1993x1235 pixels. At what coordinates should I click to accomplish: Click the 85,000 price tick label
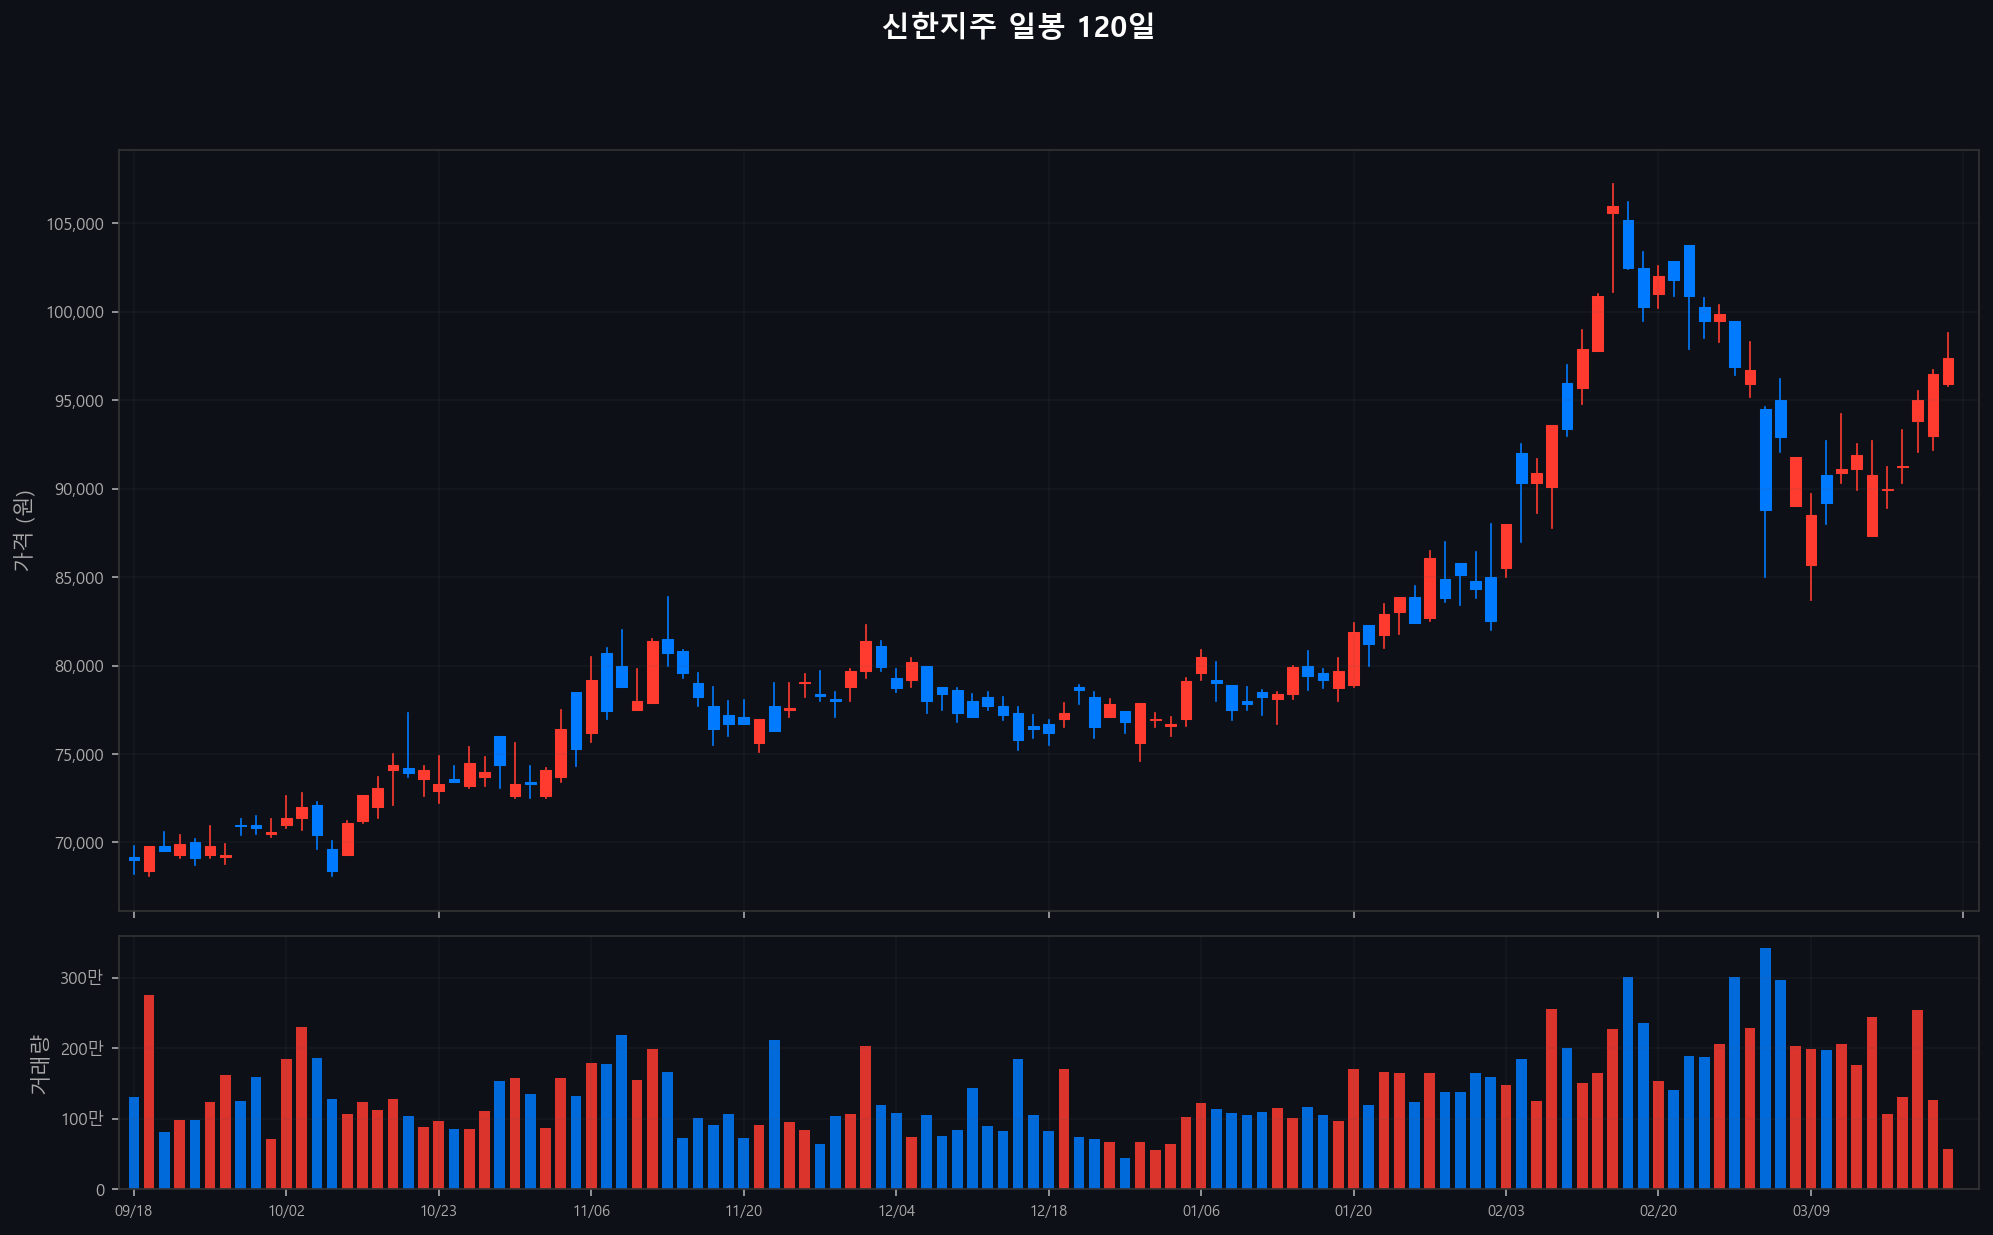pyautogui.click(x=78, y=578)
